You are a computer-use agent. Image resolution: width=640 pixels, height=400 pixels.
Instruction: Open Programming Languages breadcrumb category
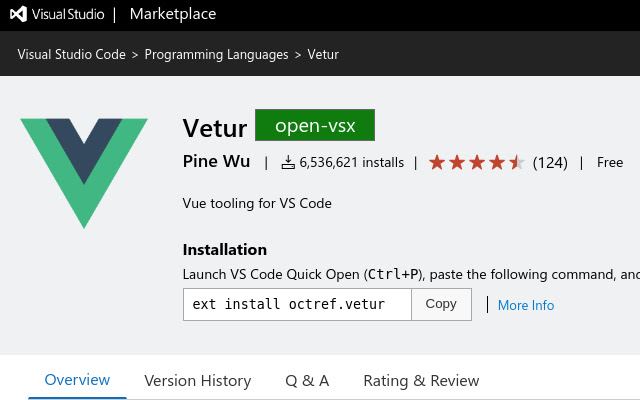pos(216,54)
